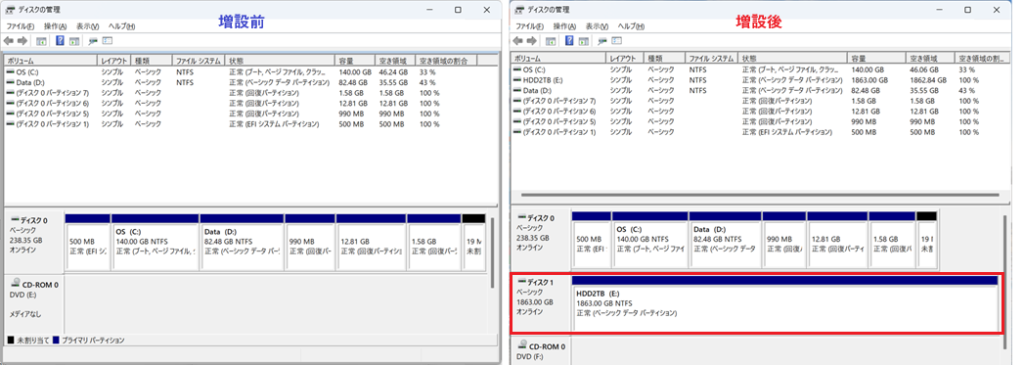
Task: Open Help icon in the 増設前 window toolbar
Action: 60,41
